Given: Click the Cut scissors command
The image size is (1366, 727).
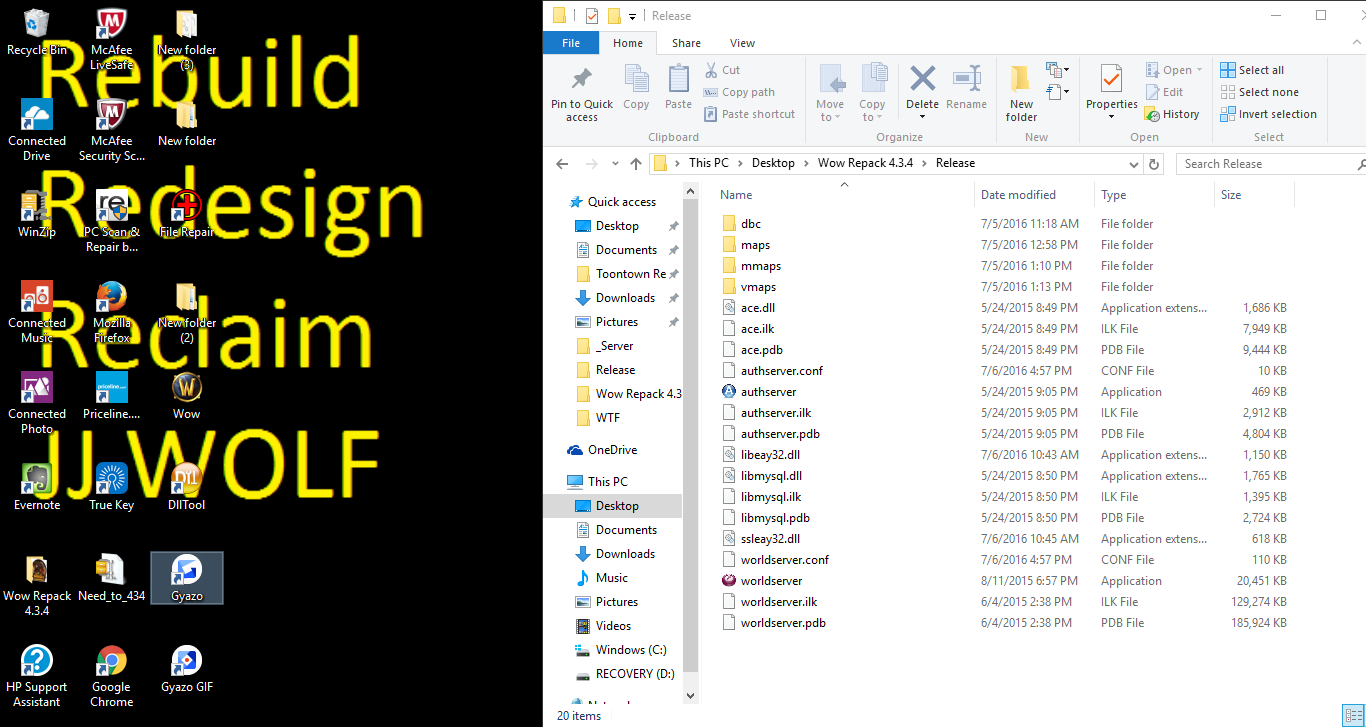Looking at the screenshot, I should [x=722, y=70].
